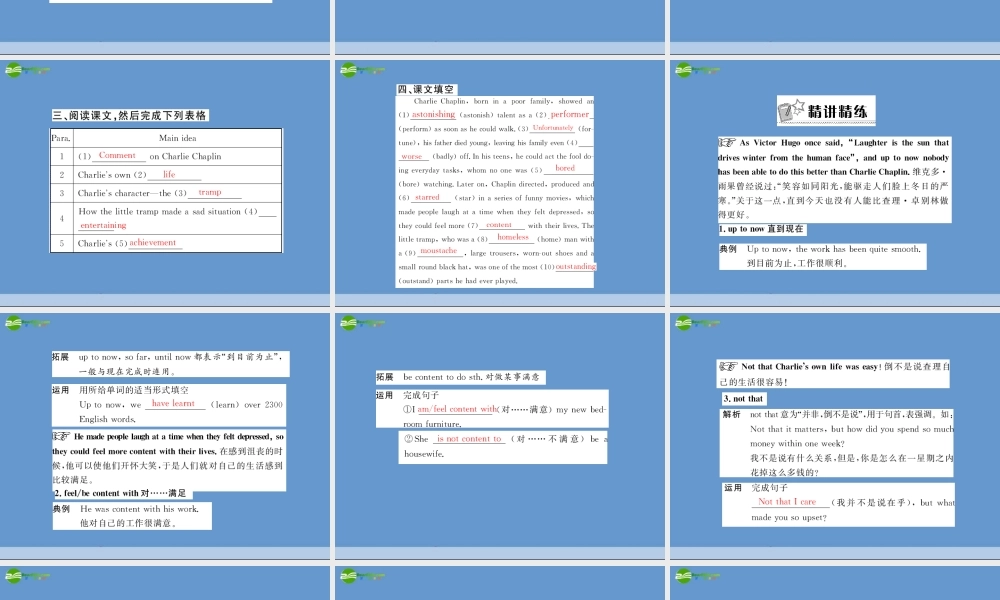The width and height of the screenshot is (1000, 600).
Task: Click the red answer 'Not that I care'
Action: (x=787, y=502)
